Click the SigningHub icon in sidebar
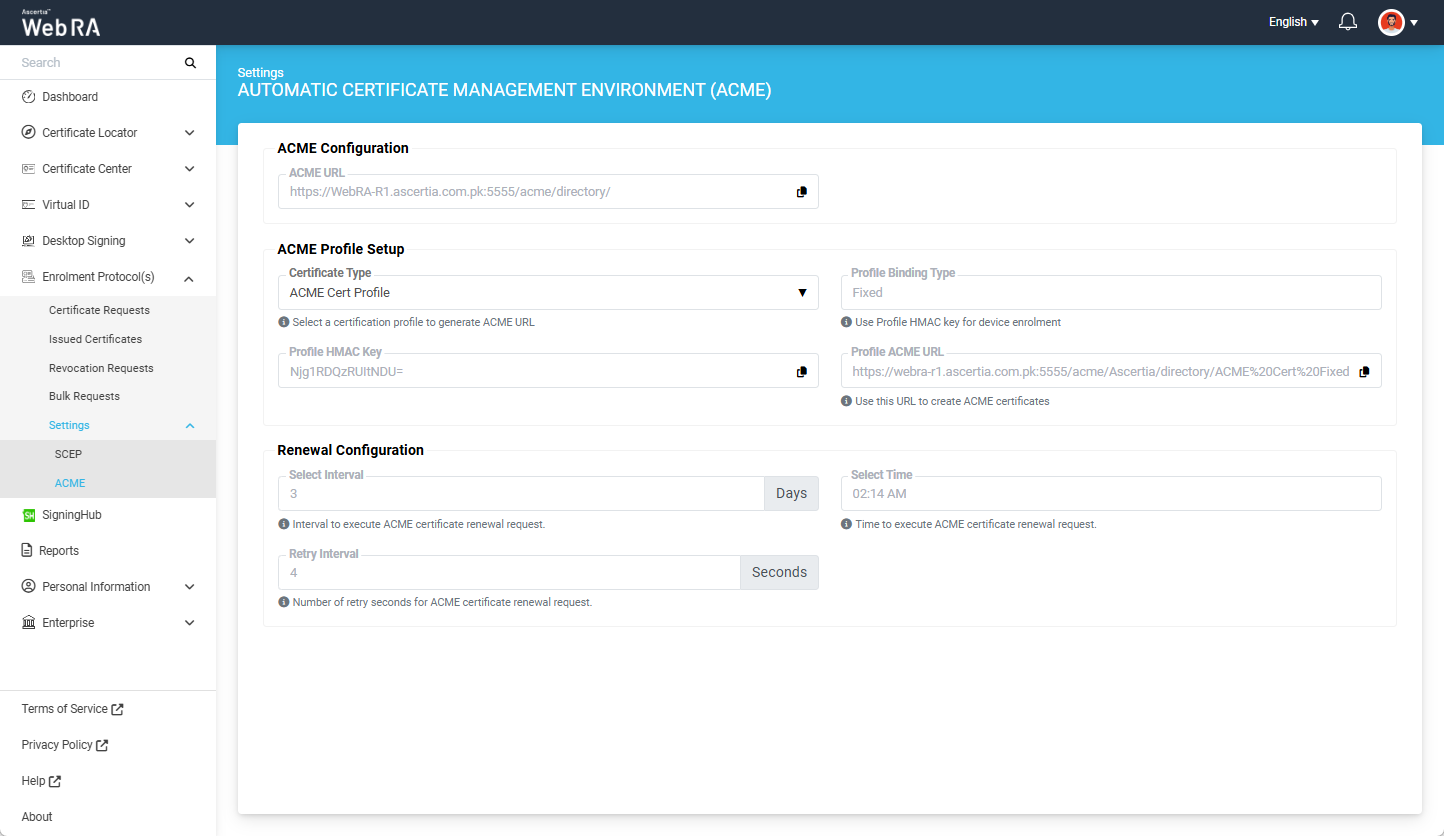The image size is (1444, 836). 29,515
